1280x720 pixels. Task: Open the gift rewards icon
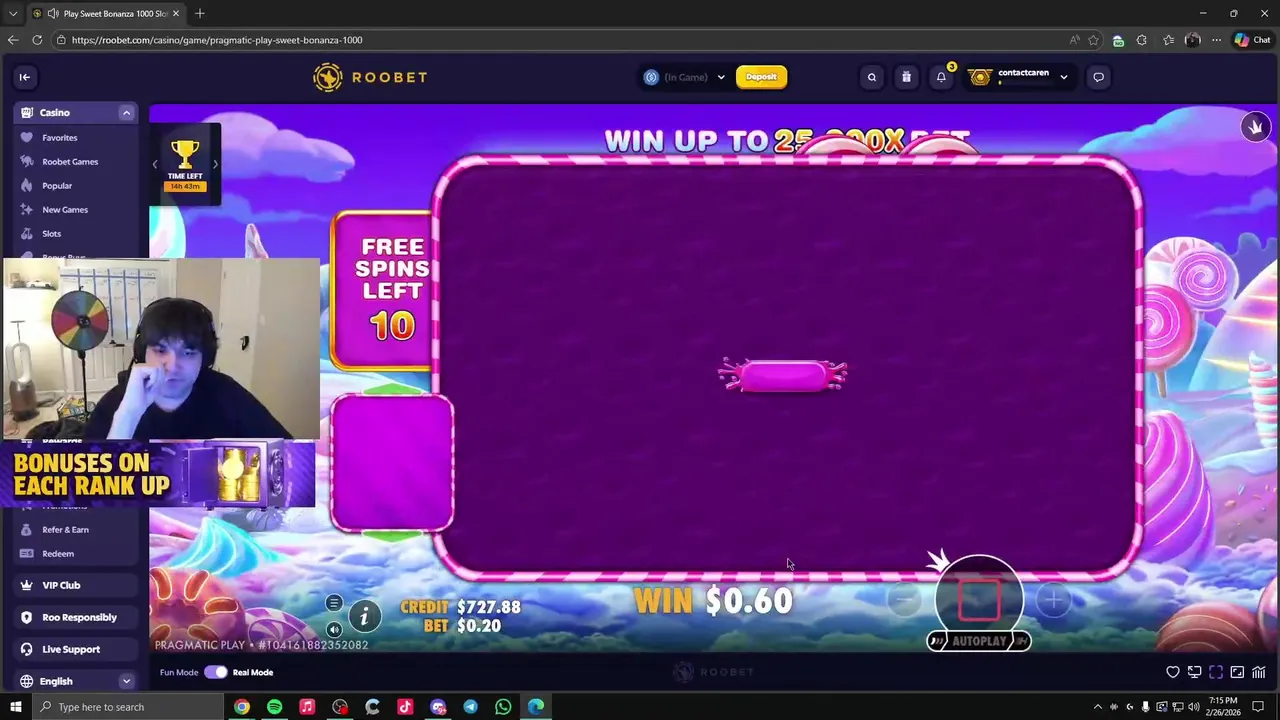point(906,77)
